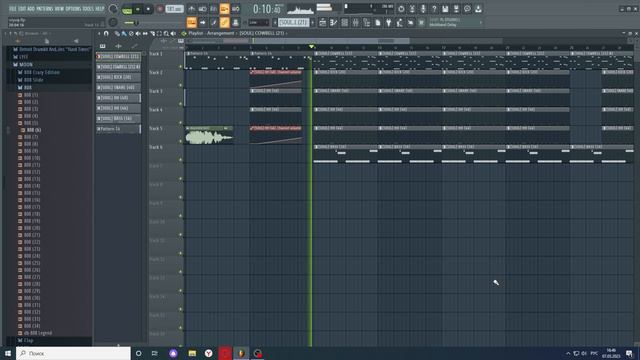The width and height of the screenshot is (640, 360).
Task: Select the playlist Select tool
Action: click(159, 33)
